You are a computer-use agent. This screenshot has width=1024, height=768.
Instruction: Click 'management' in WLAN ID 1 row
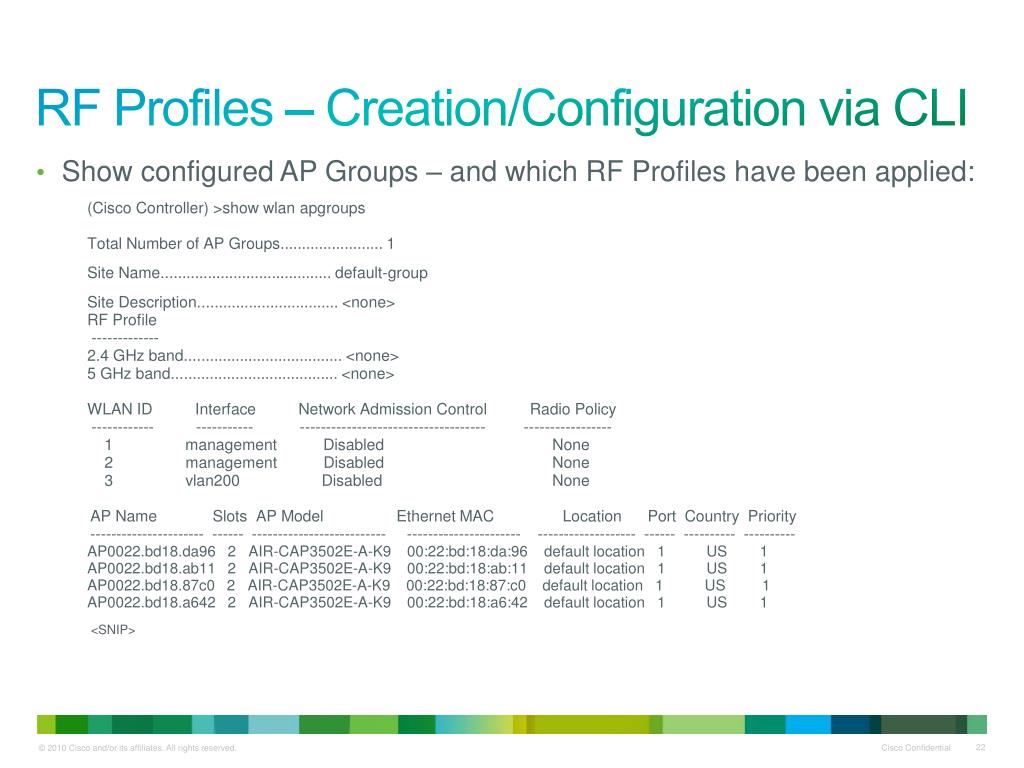(231, 445)
